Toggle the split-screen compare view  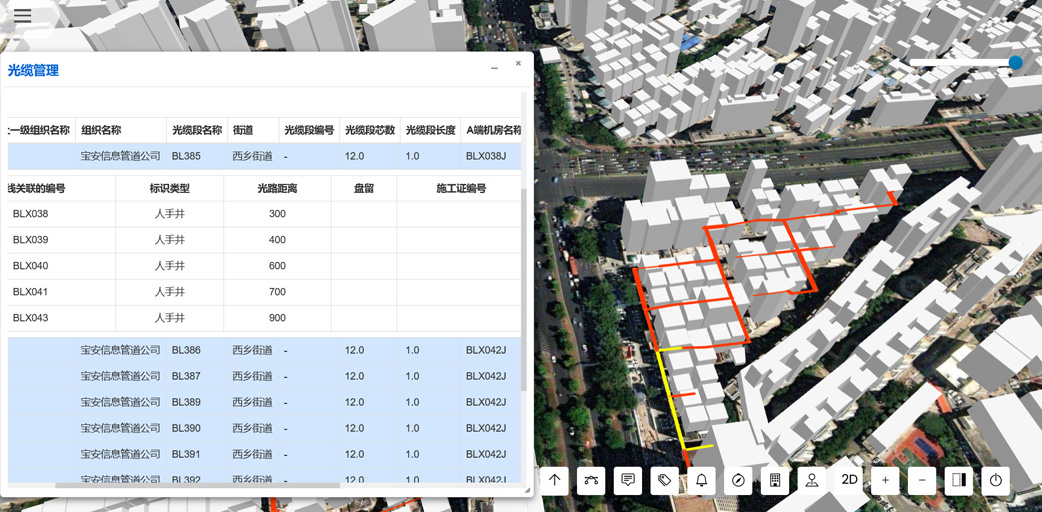(x=958, y=480)
